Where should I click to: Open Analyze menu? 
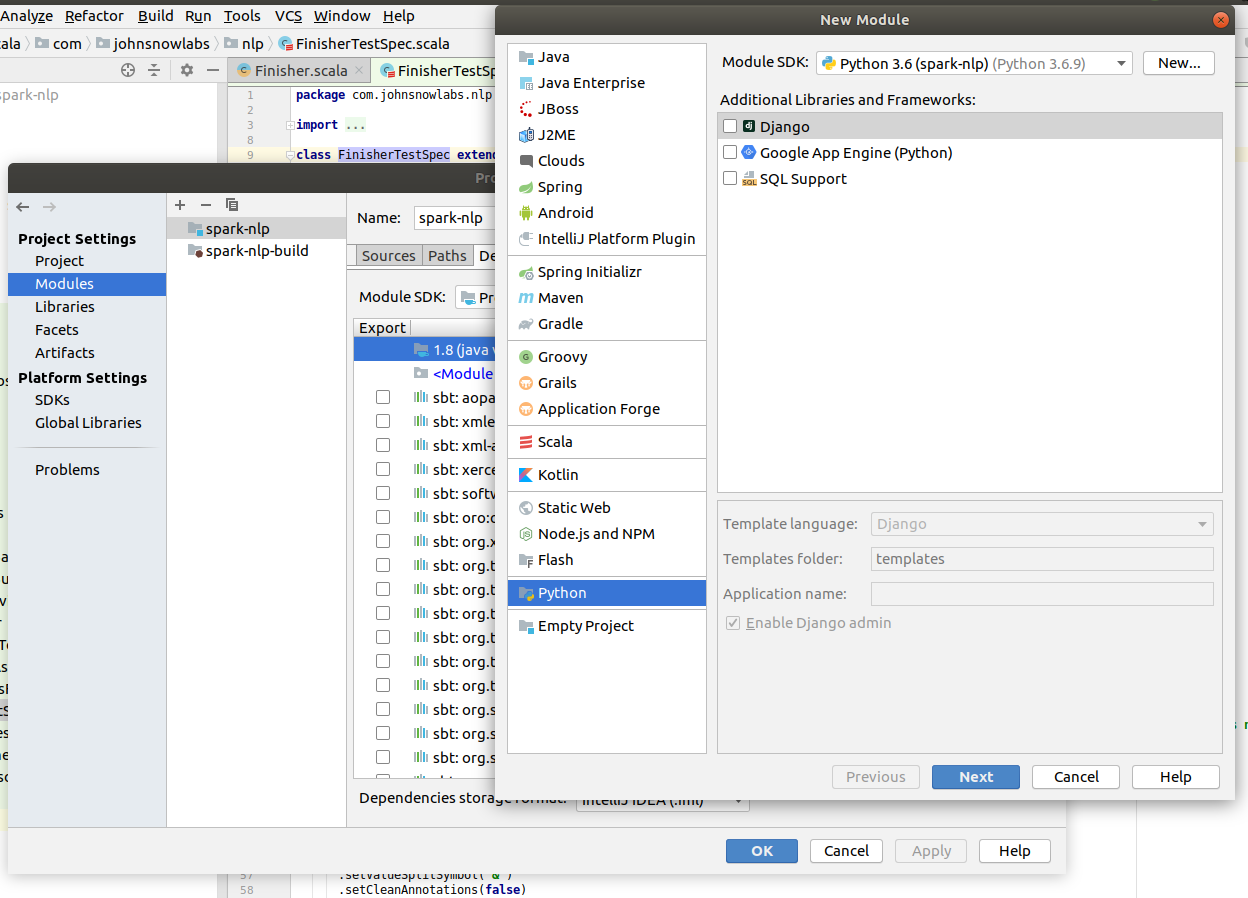pos(27,16)
